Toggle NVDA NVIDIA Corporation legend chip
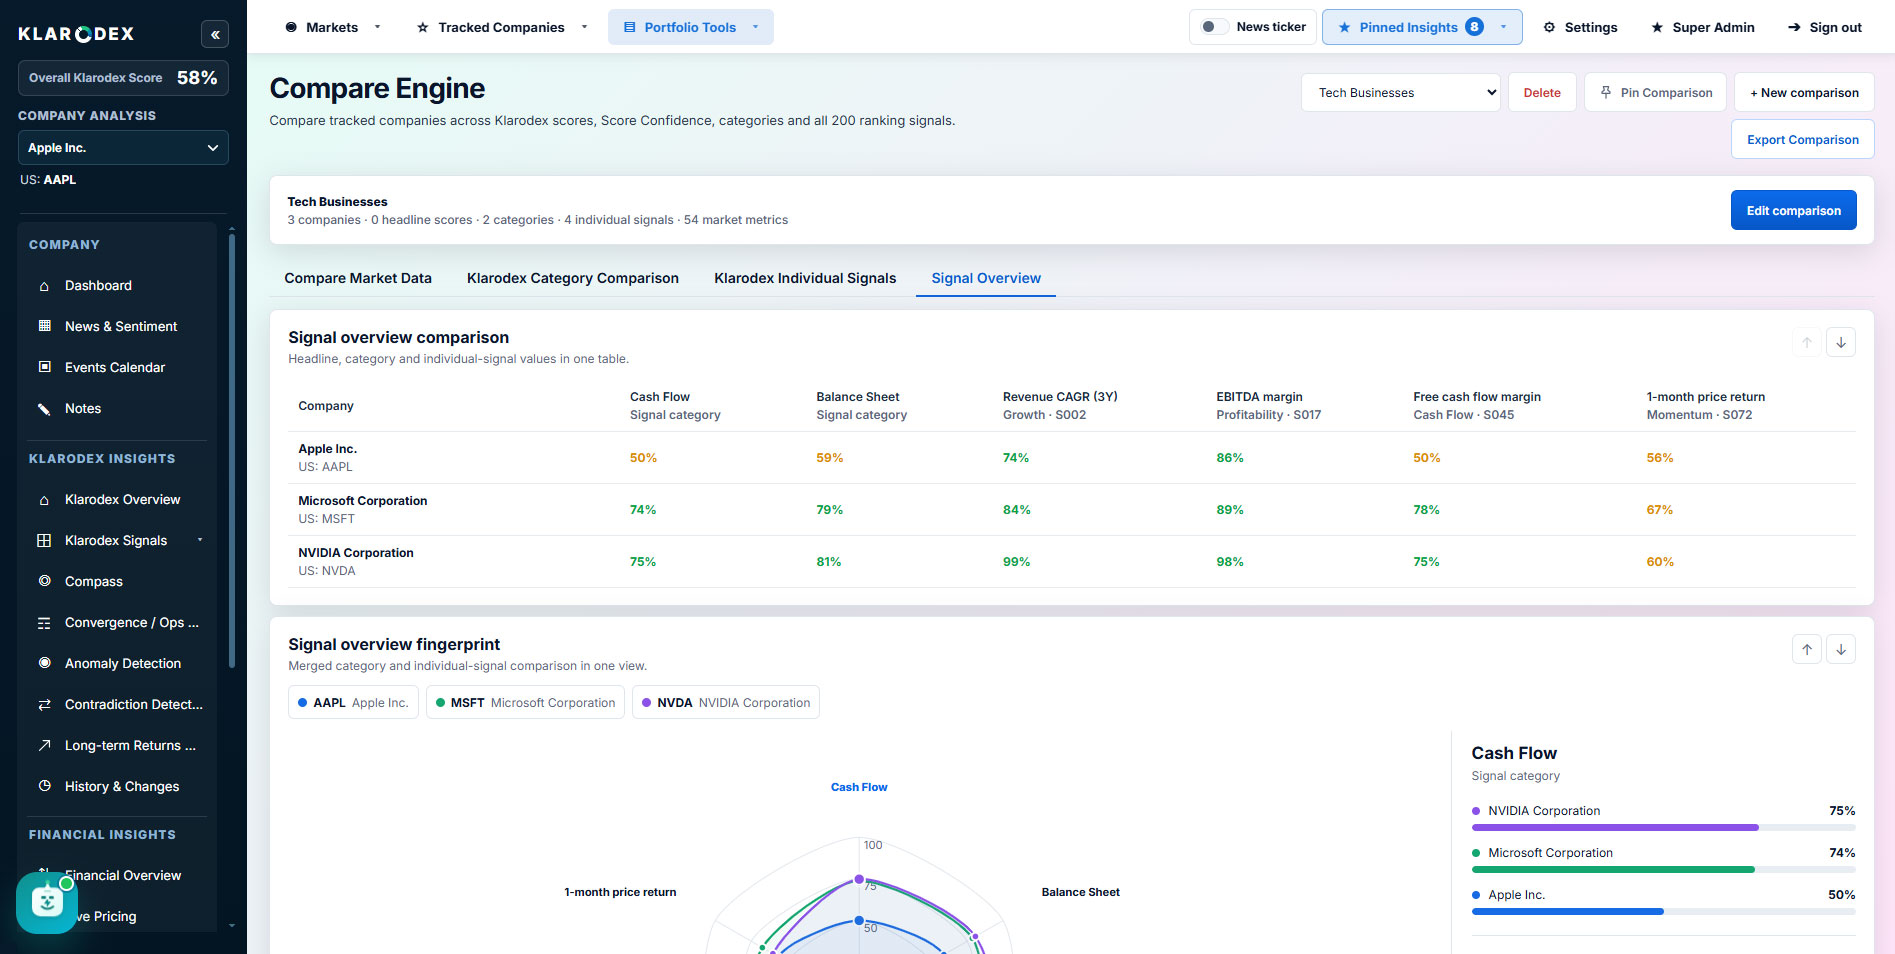Screen dimensions: 1895x954 click(726, 702)
